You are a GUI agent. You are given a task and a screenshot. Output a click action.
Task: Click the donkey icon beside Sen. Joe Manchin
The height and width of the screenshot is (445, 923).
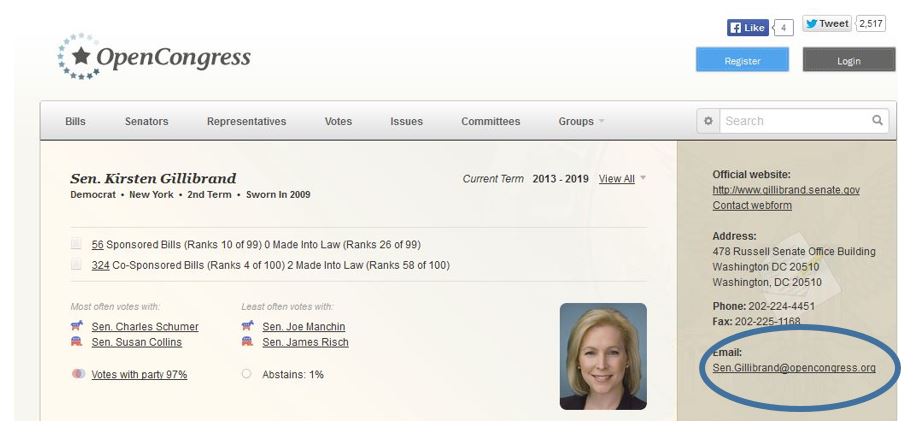tap(248, 326)
